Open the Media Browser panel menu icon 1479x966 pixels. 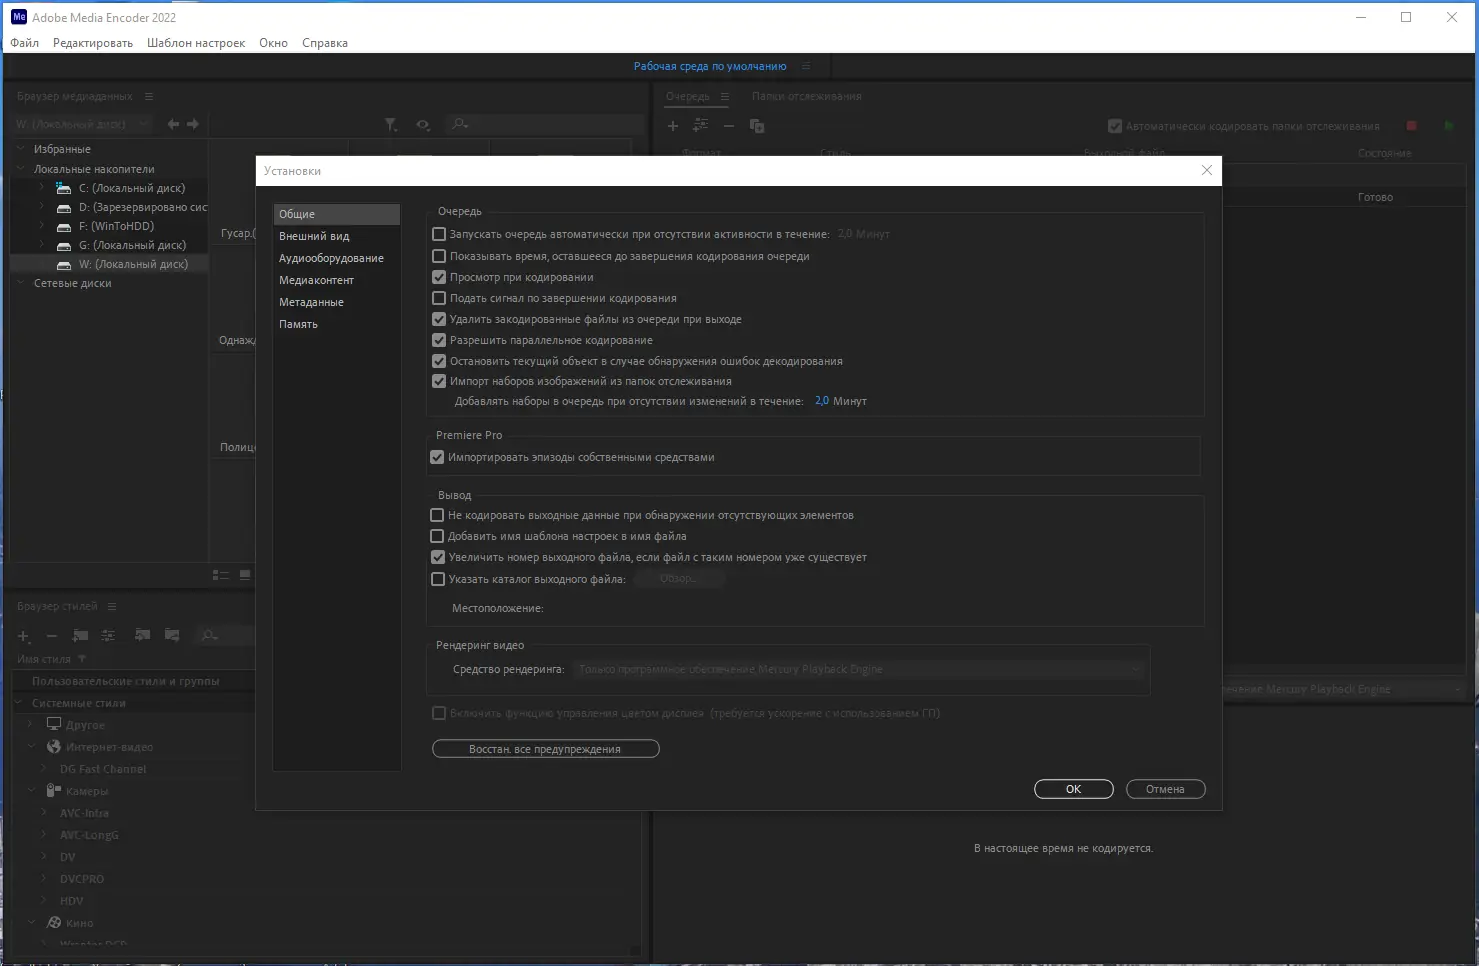pos(149,96)
